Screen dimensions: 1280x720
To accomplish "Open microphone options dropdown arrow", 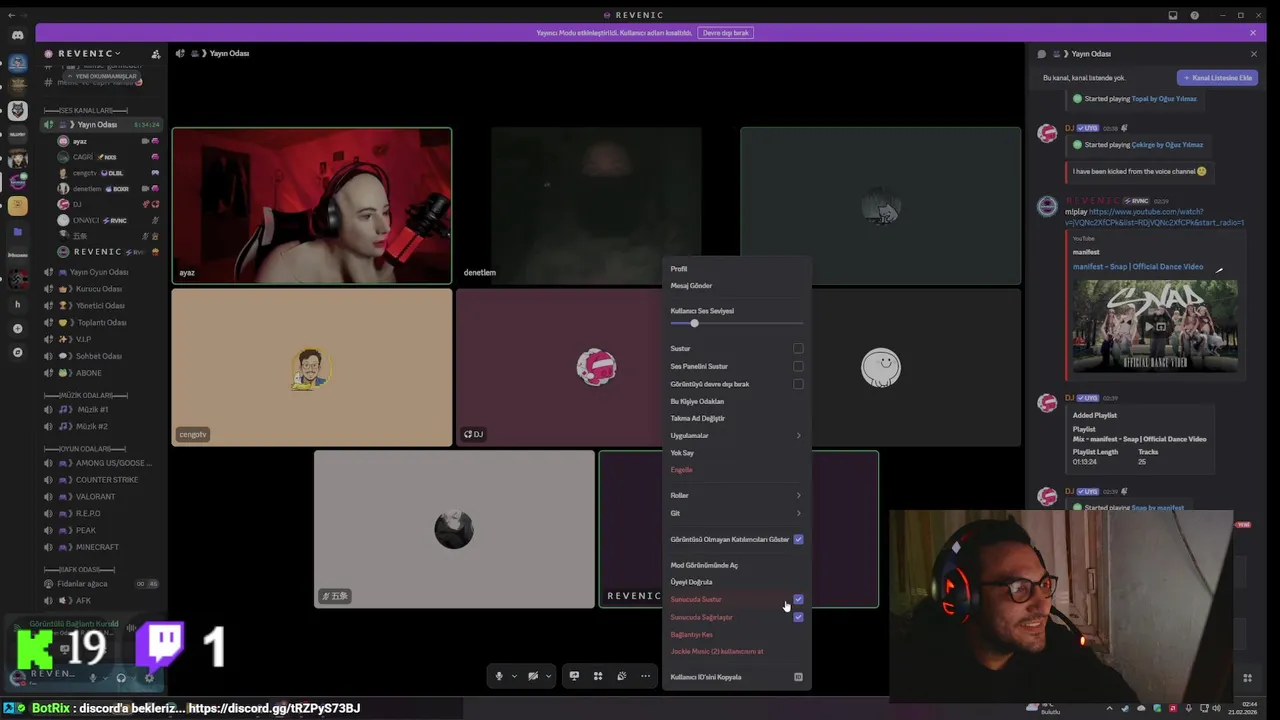I will [514, 676].
